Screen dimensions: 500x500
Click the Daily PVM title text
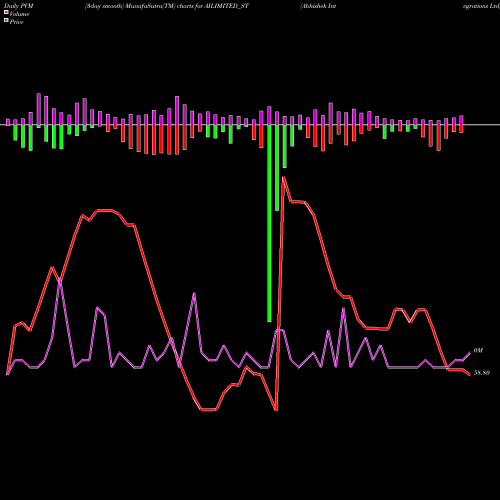tap(19, 6)
